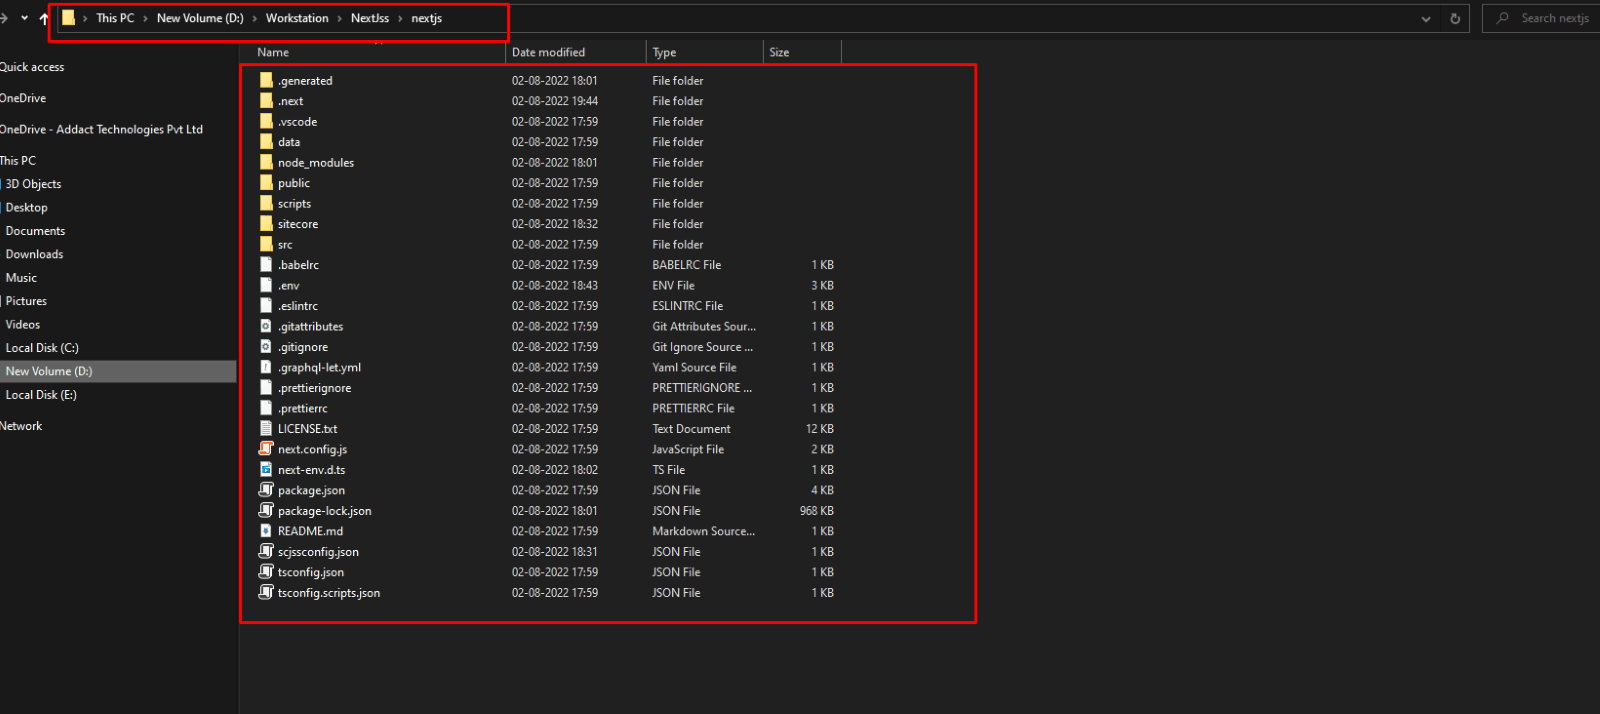
Task: Select the .prettierignore file name
Action: click(314, 388)
